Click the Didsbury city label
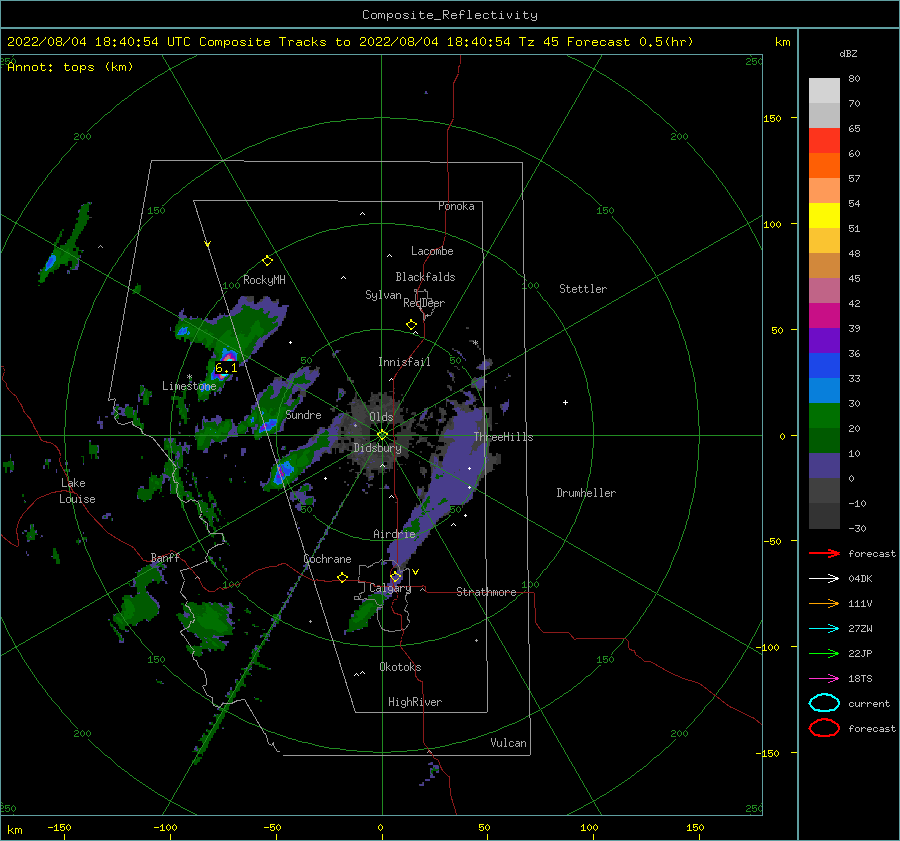This screenshot has height=841, width=900. tap(377, 448)
